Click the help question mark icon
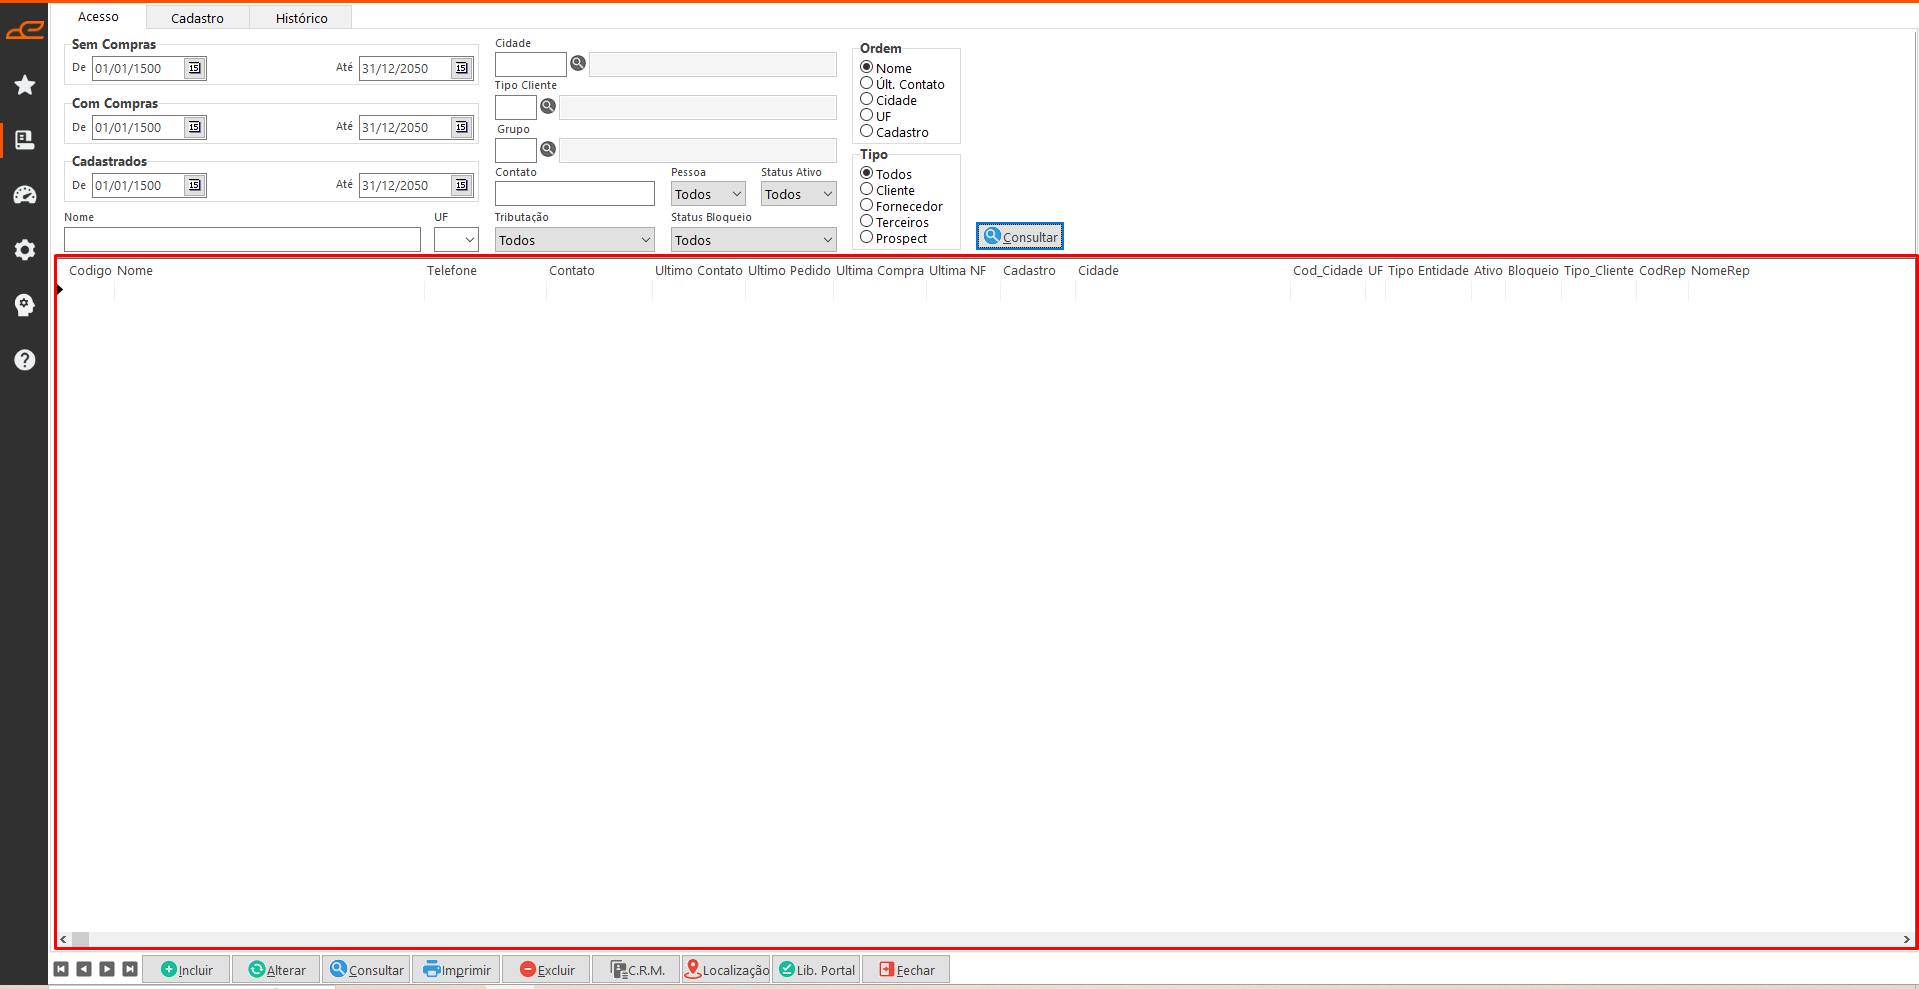Viewport: 1919px width, 989px height. [25, 360]
